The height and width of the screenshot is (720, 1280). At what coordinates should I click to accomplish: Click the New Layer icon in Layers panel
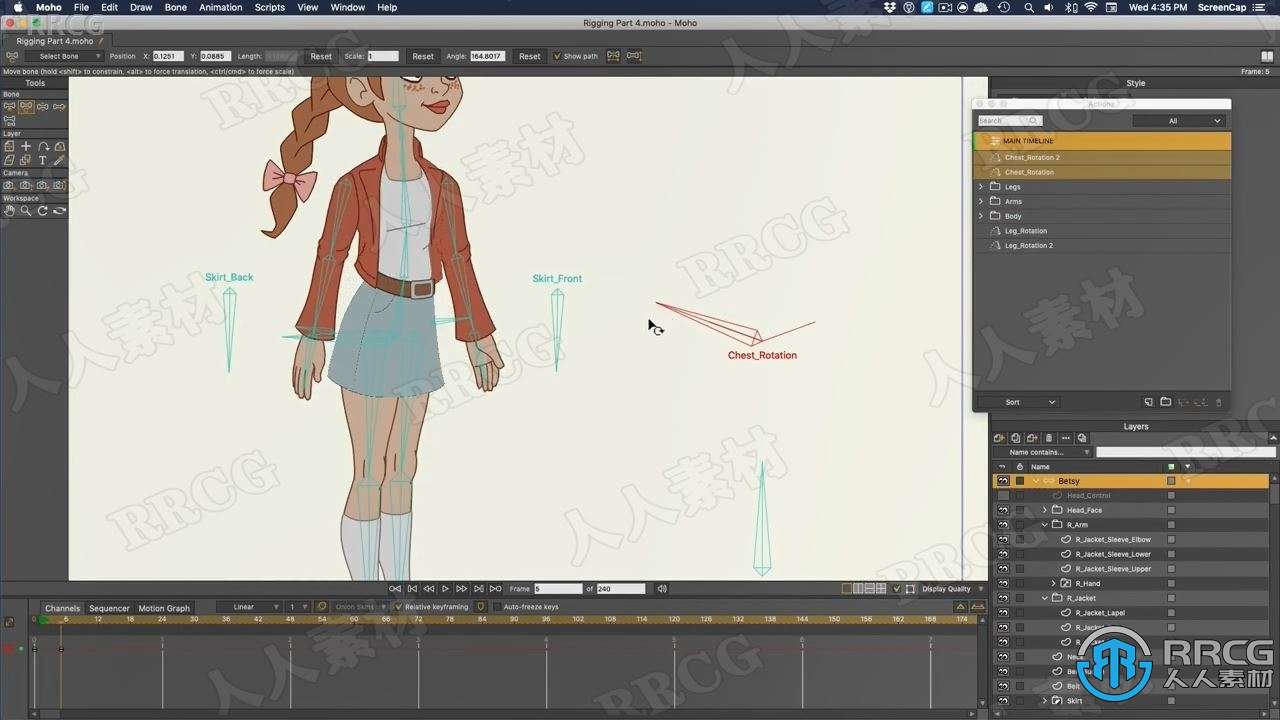[x=998, y=438]
